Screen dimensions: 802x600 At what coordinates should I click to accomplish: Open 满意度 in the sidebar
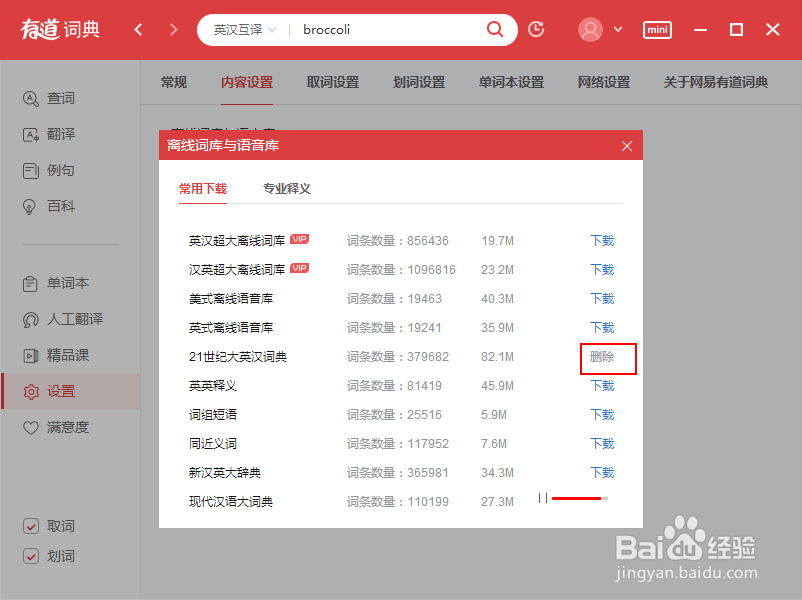pyautogui.click(x=56, y=427)
